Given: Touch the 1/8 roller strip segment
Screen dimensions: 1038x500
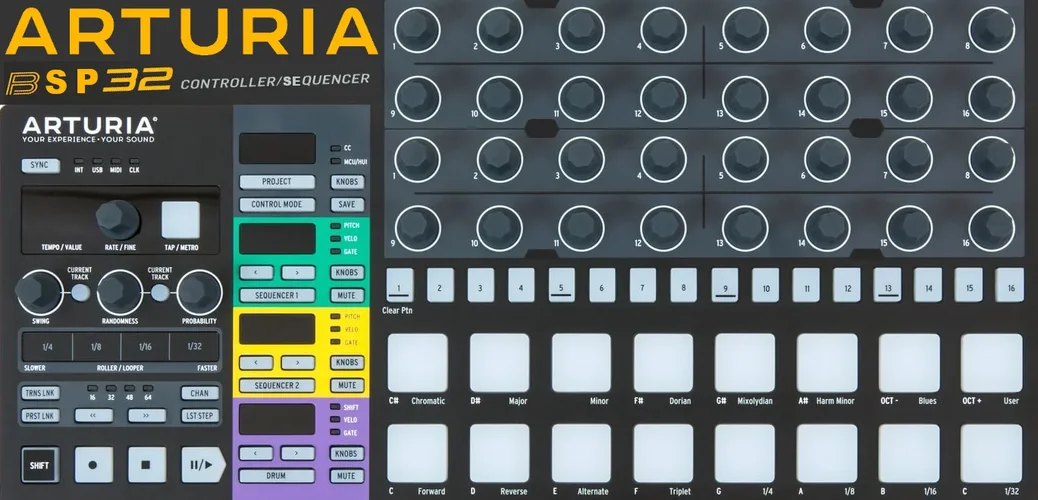Looking at the screenshot, I should pyautogui.click(x=97, y=346).
